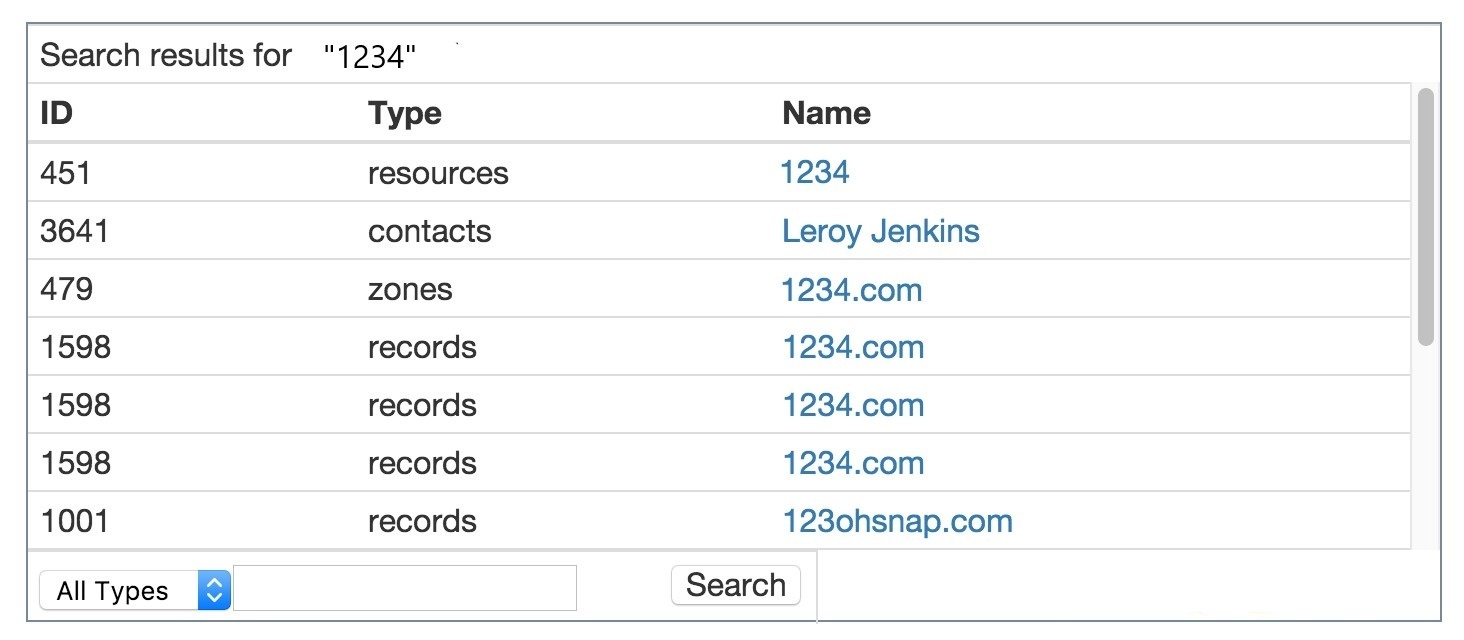Open the "1234" resources link
The image size is (1464, 640).
tap(814, 173)
